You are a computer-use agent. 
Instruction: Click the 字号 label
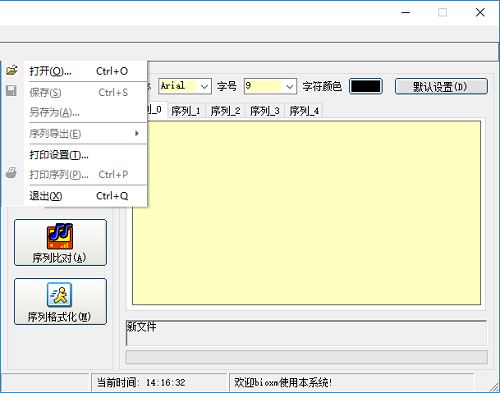coord(227,86)
